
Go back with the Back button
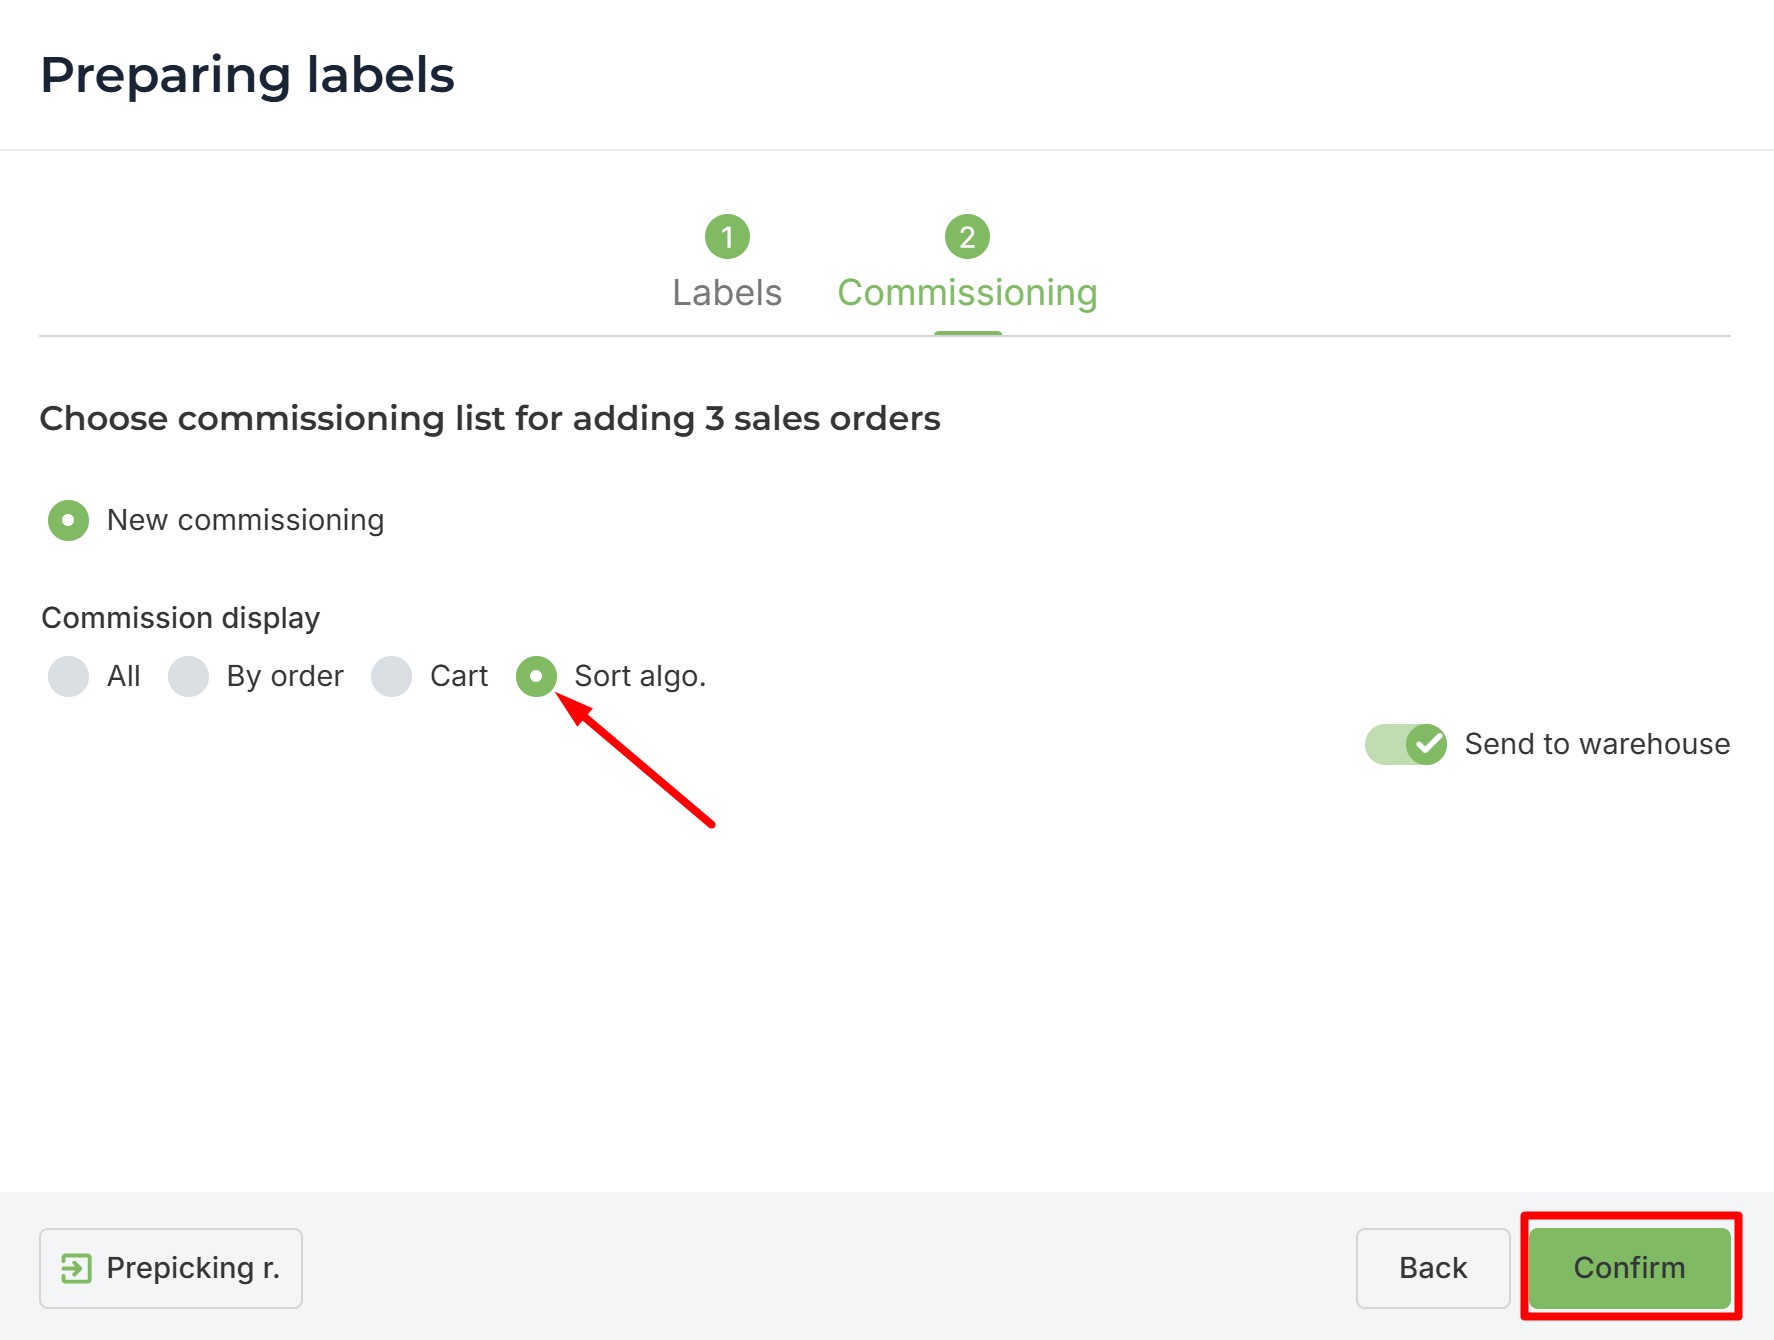[x=1433, y=1268]
